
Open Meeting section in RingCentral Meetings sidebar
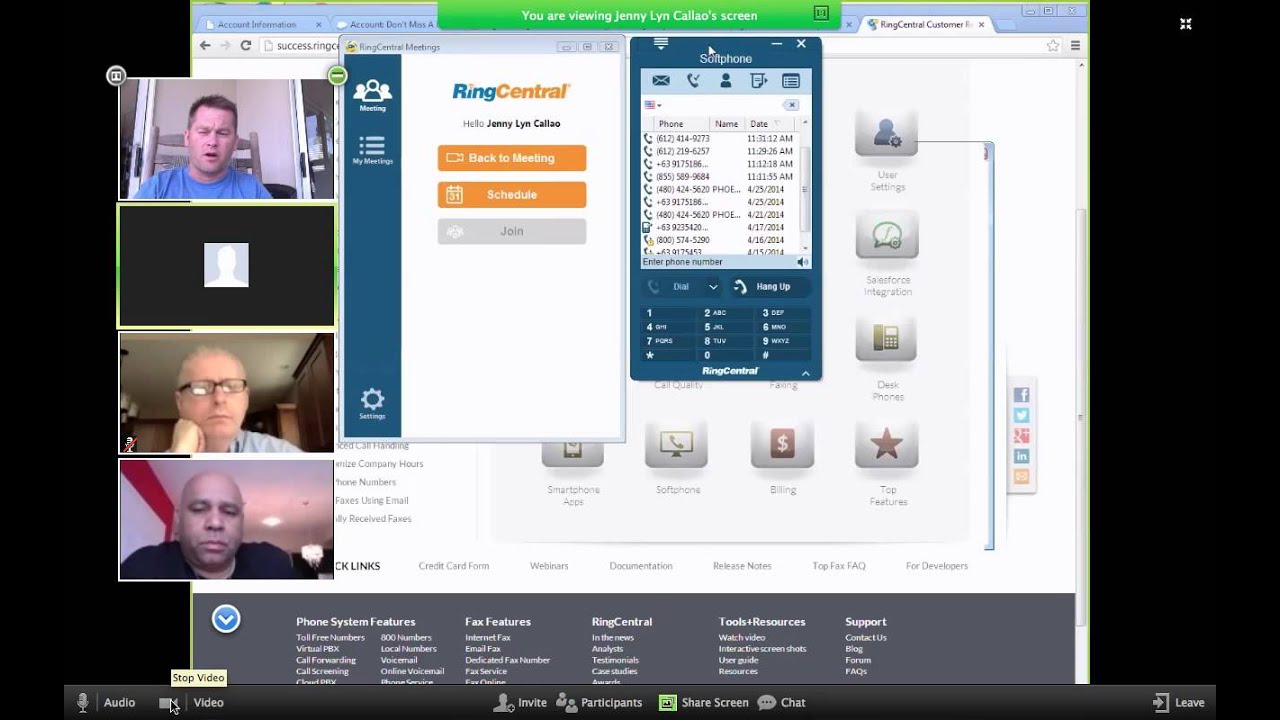tap(372, 96)
